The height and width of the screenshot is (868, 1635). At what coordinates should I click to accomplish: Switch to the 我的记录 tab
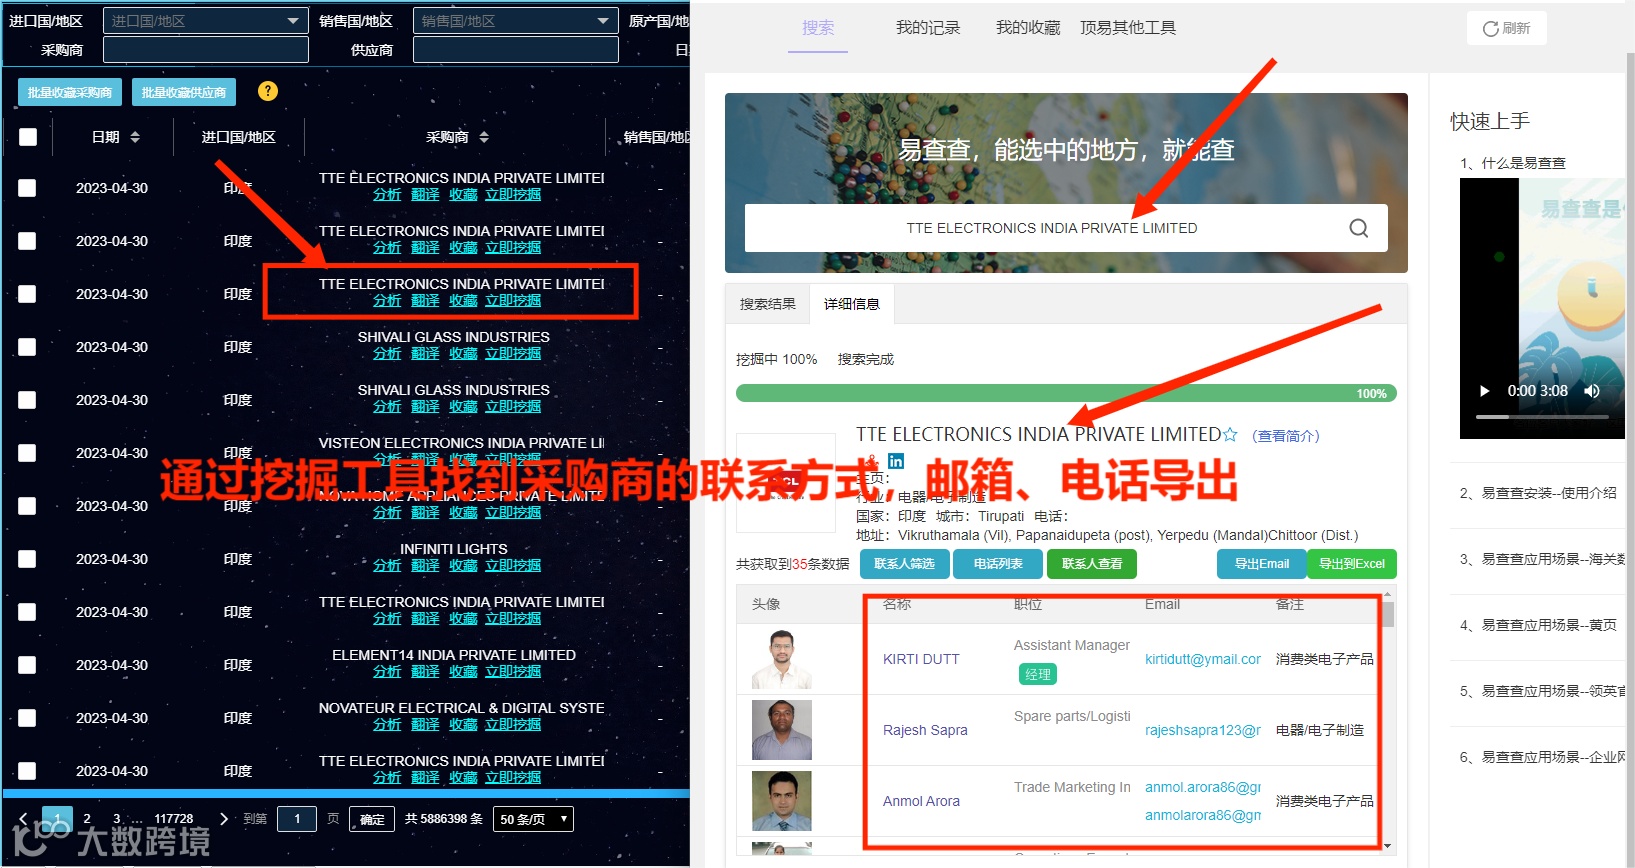(x=928, y=28)
